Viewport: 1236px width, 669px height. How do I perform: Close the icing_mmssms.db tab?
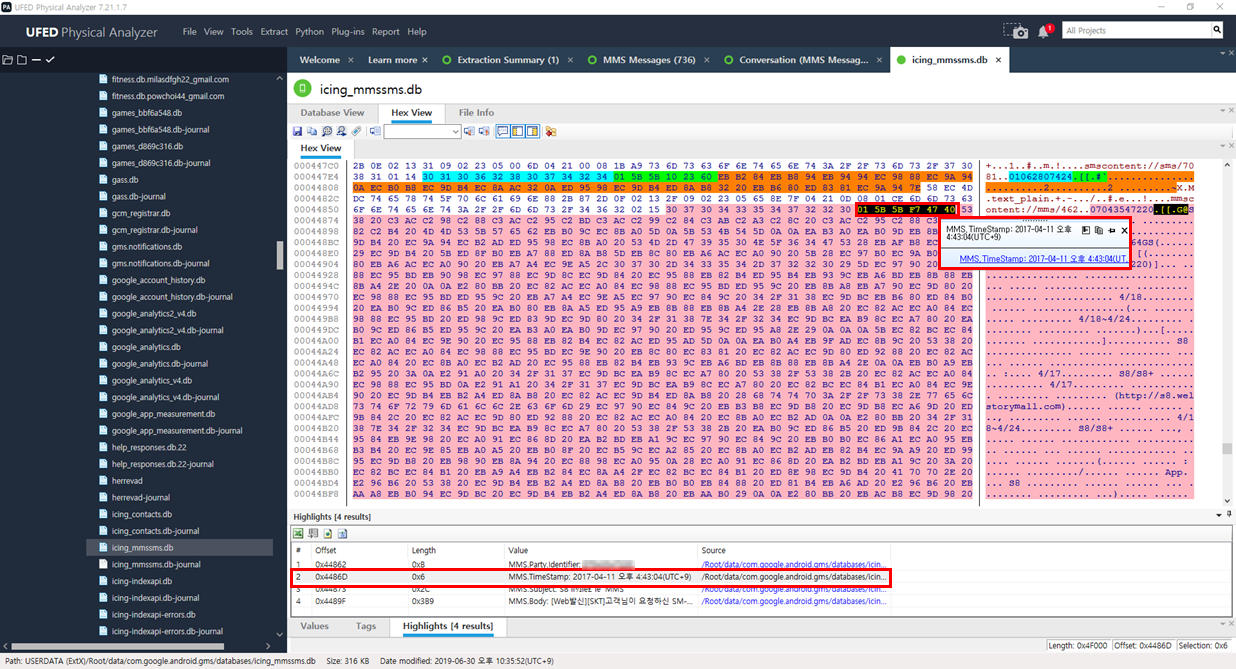click(x=998, y=60)
